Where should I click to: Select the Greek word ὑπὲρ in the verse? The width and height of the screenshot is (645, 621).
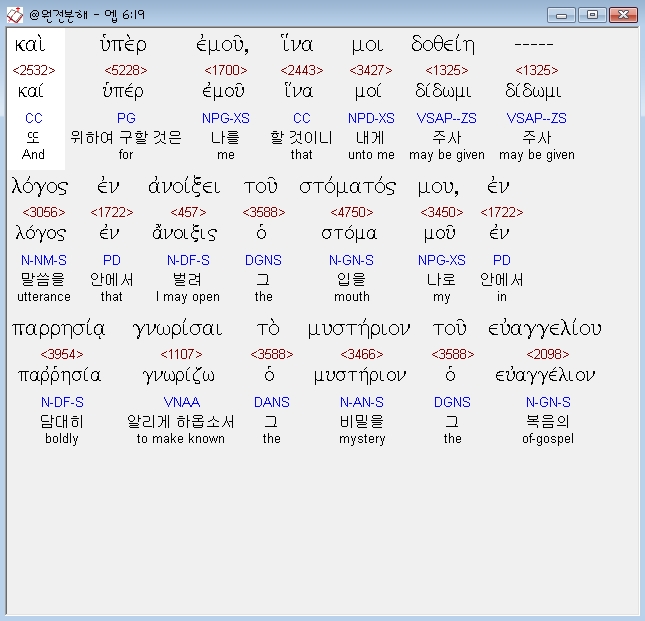click(x=123, y=44)
